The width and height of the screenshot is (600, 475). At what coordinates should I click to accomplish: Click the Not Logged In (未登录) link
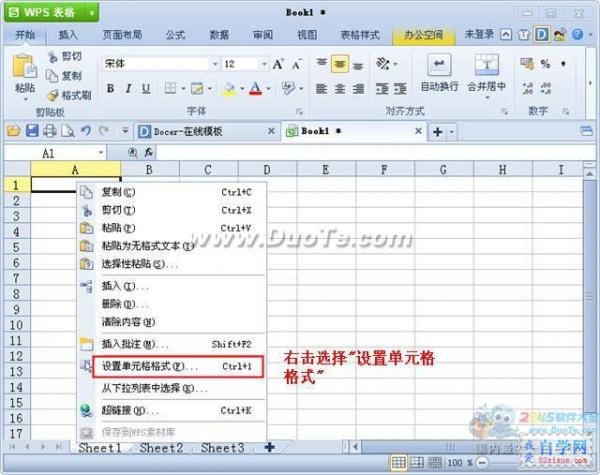(x=479, y=34)
